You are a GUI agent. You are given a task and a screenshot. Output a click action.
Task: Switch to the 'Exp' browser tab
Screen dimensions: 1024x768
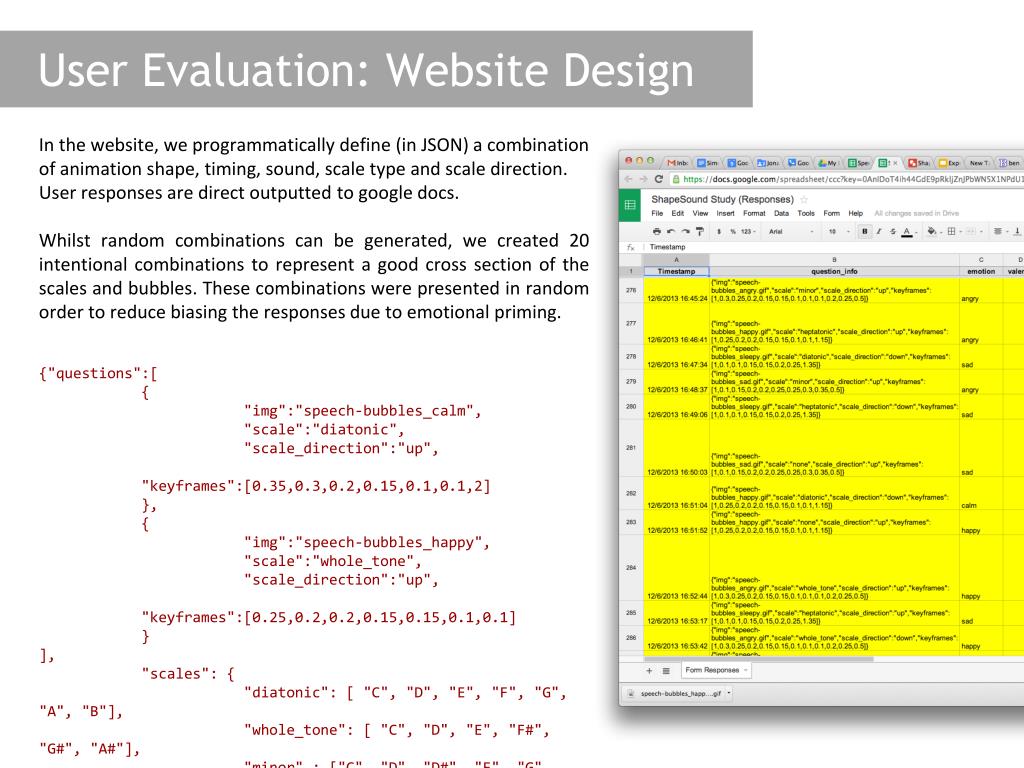[x=950, y=163]
